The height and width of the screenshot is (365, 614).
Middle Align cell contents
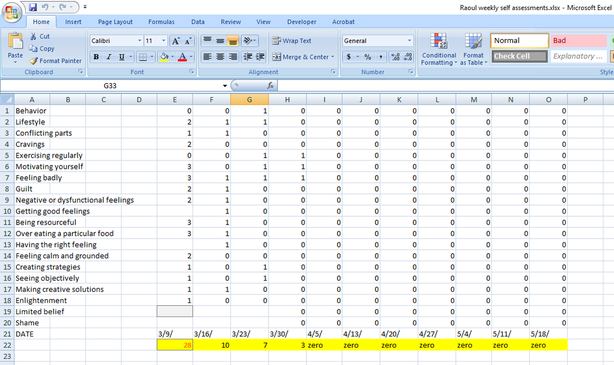point(220,40)
